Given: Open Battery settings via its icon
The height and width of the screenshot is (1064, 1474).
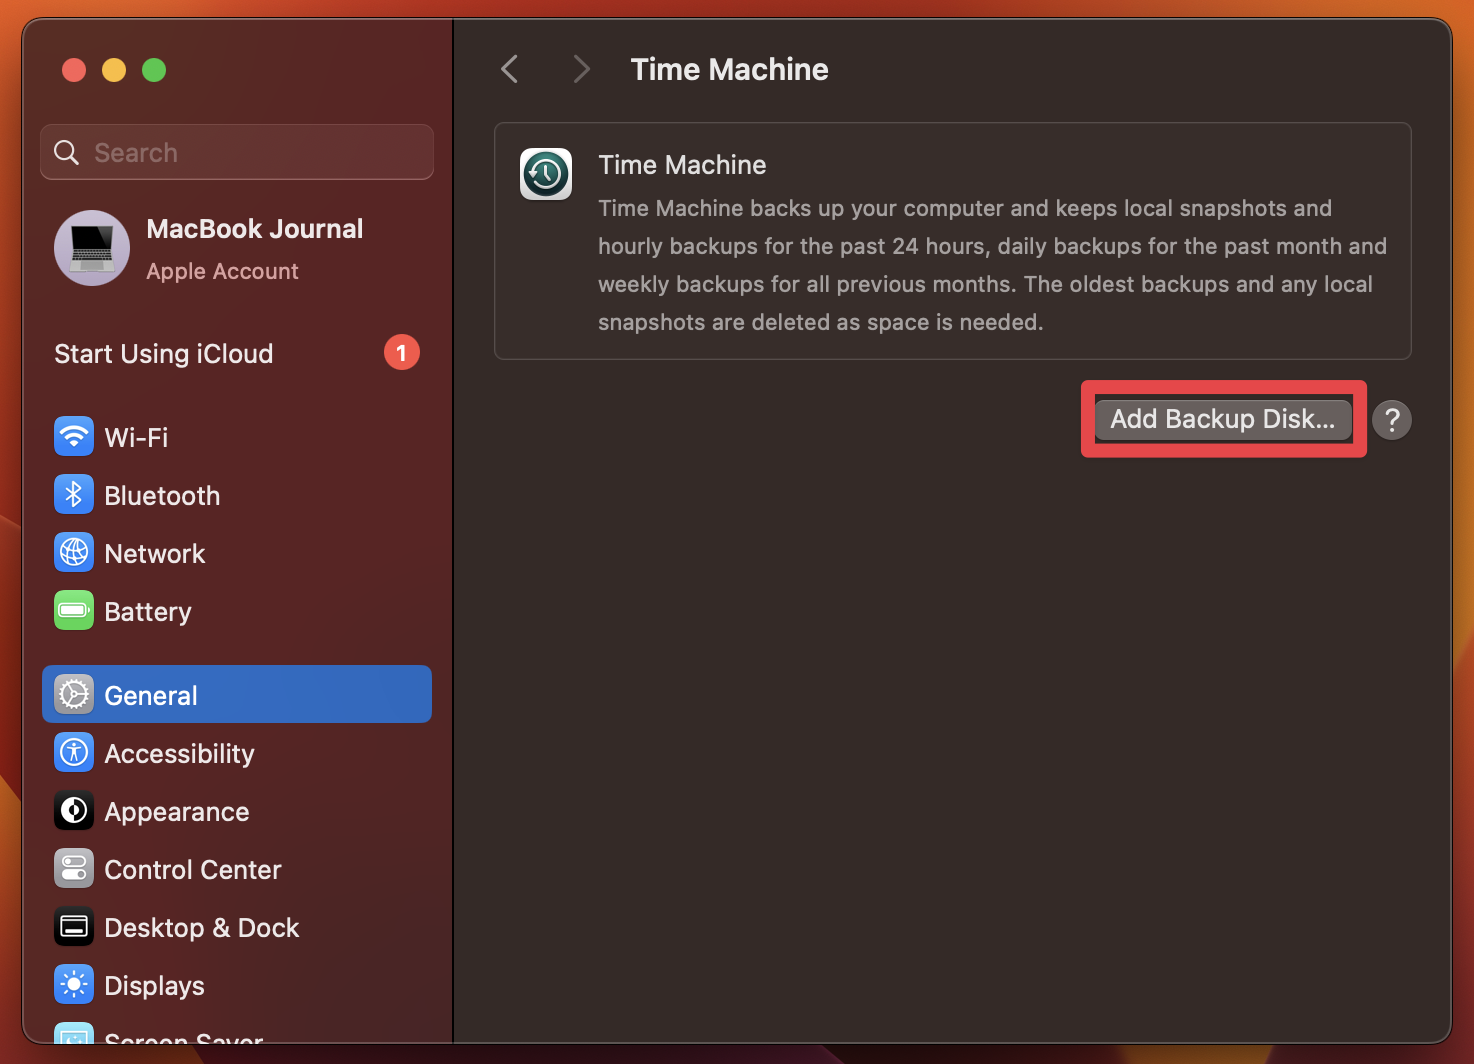Looking at the screenshot, I should (74, 610).
